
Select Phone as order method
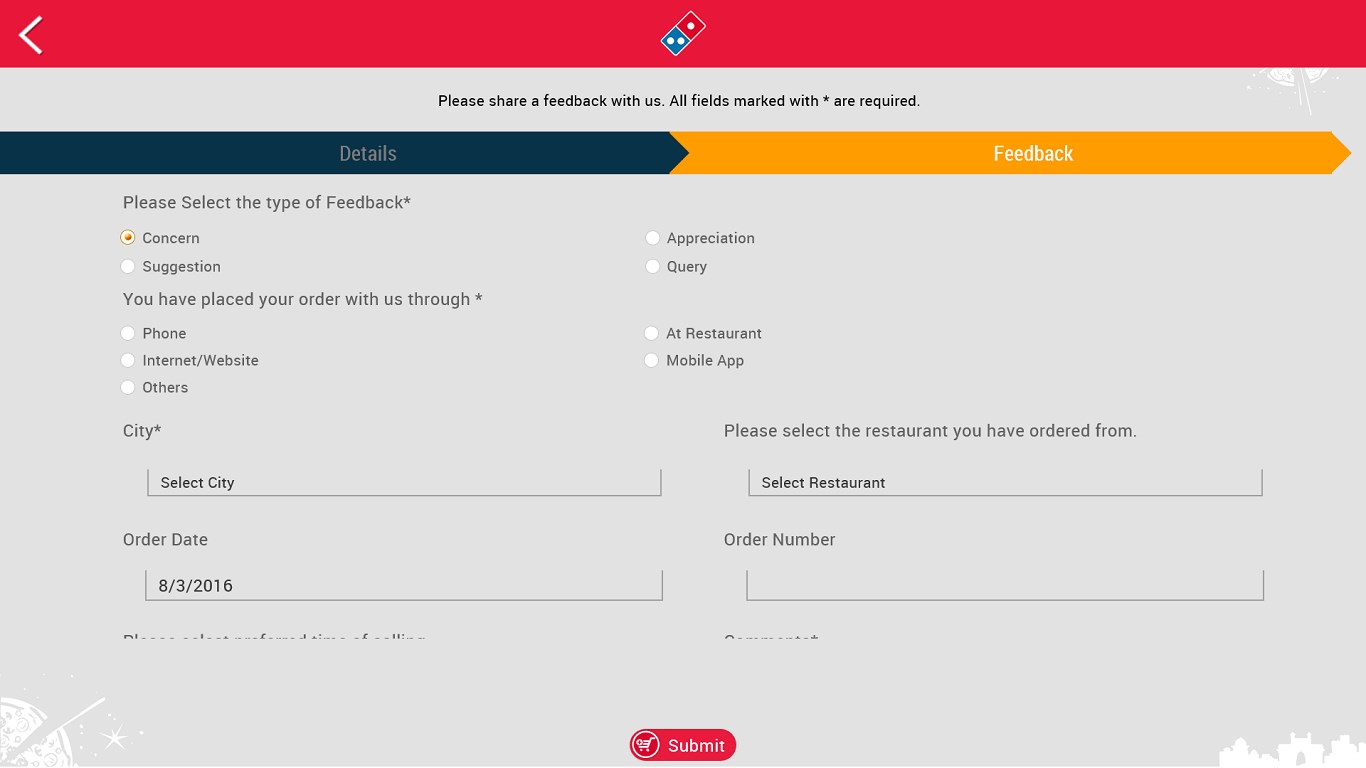[128, 334]
